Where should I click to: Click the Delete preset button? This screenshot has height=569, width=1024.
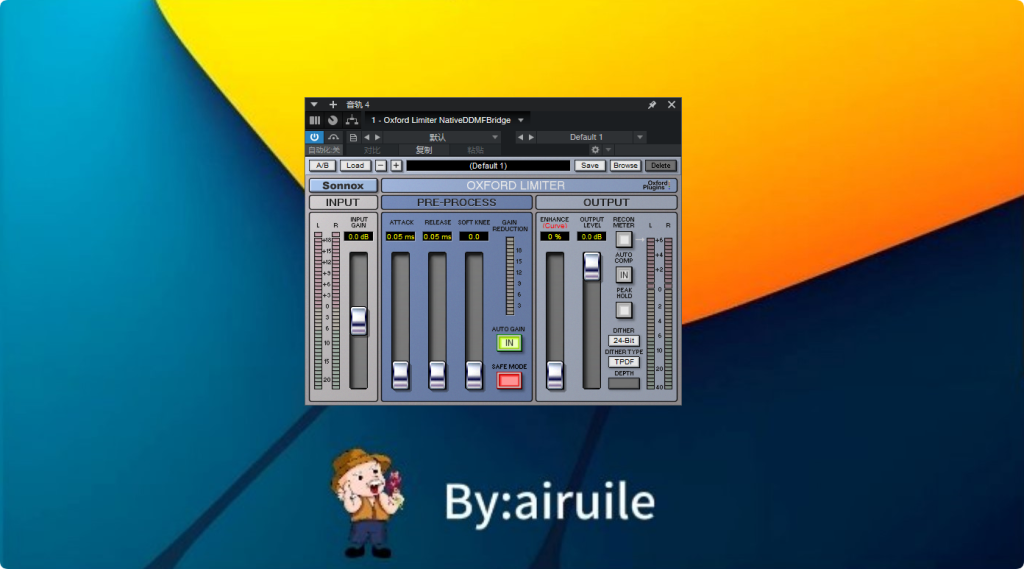click(x=660, y=166)
